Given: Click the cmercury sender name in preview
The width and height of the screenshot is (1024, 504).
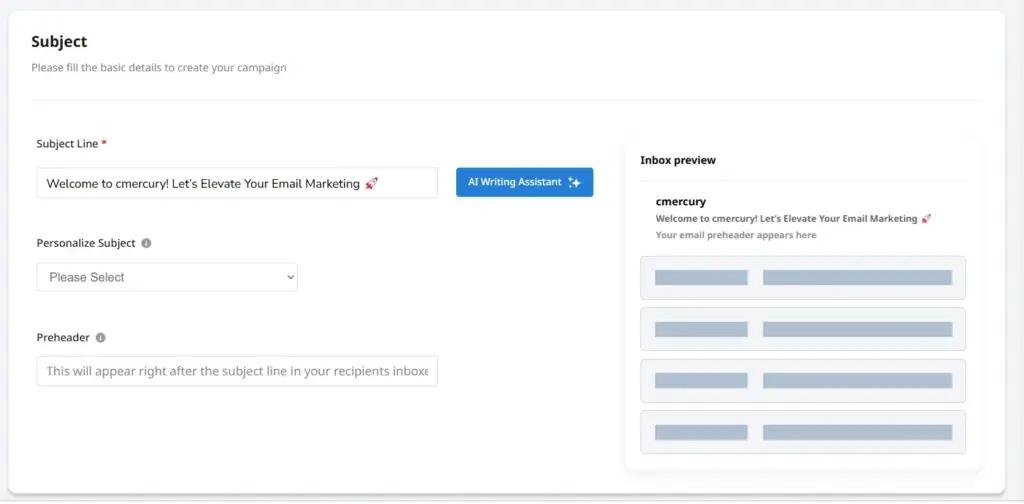Looking at the screenshot, I should [680, 202].
